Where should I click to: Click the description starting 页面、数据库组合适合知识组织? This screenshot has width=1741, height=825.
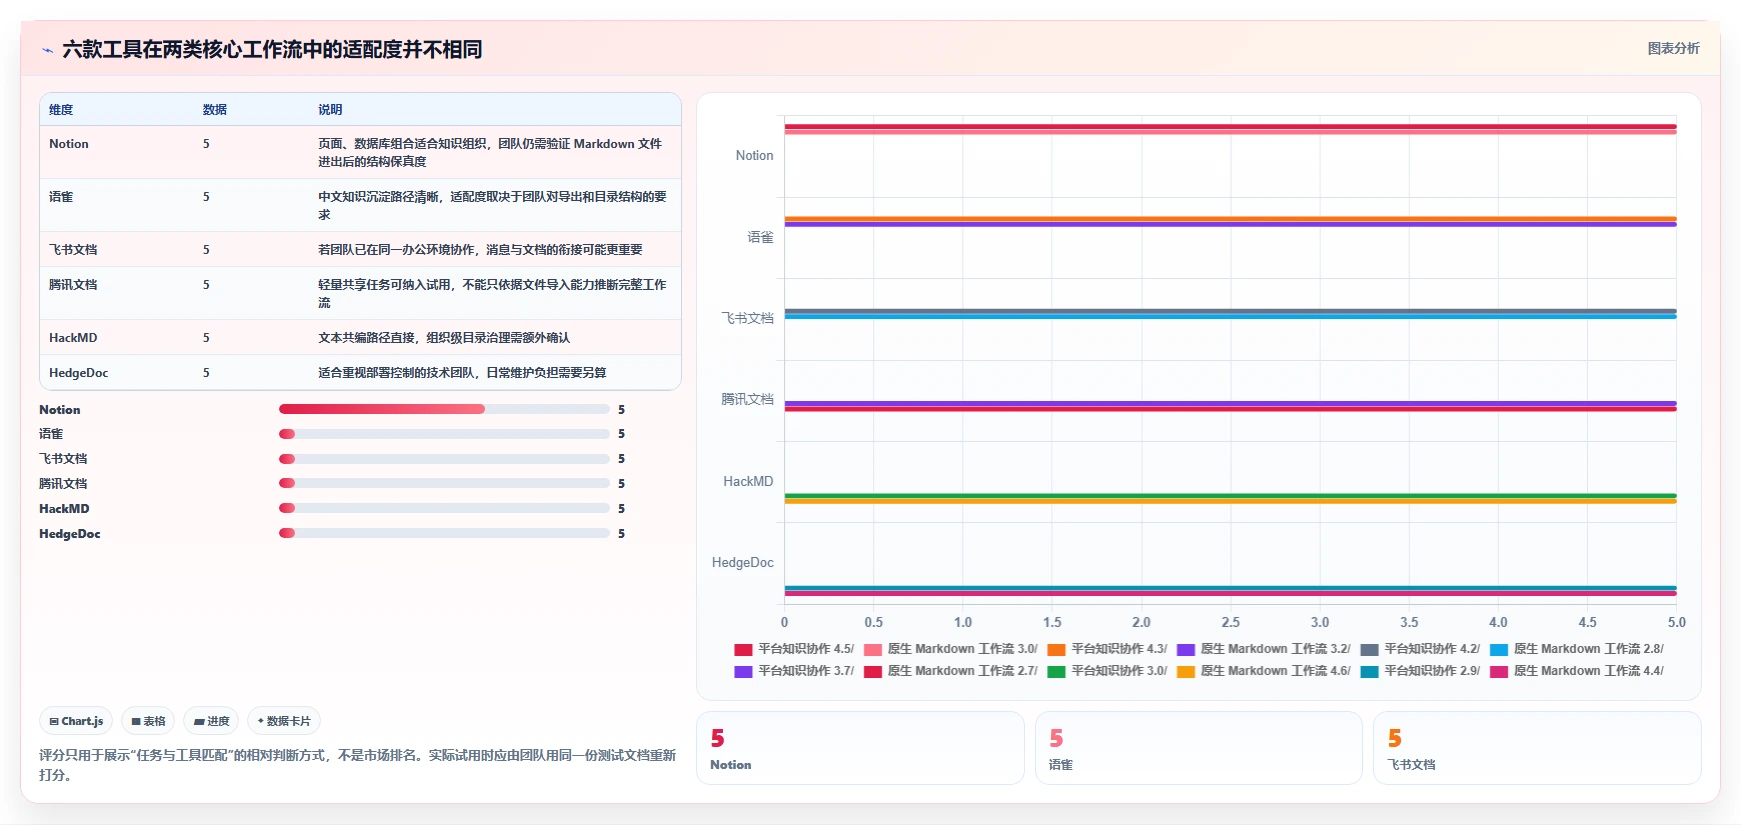coord(490,153)
